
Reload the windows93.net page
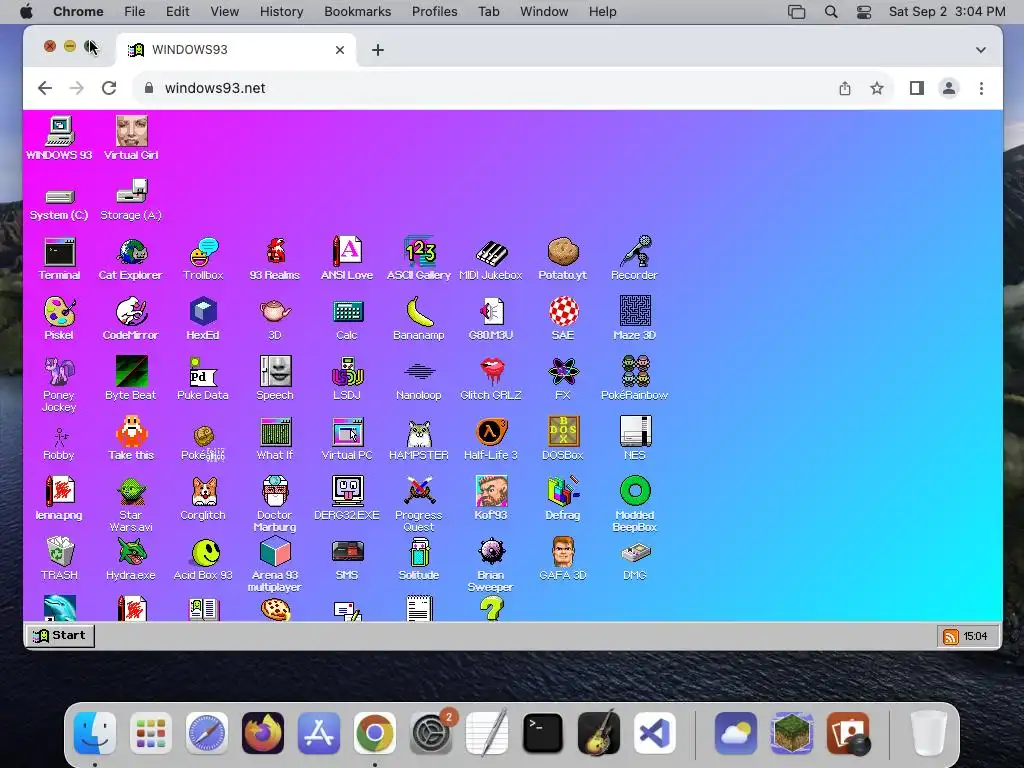109,88
